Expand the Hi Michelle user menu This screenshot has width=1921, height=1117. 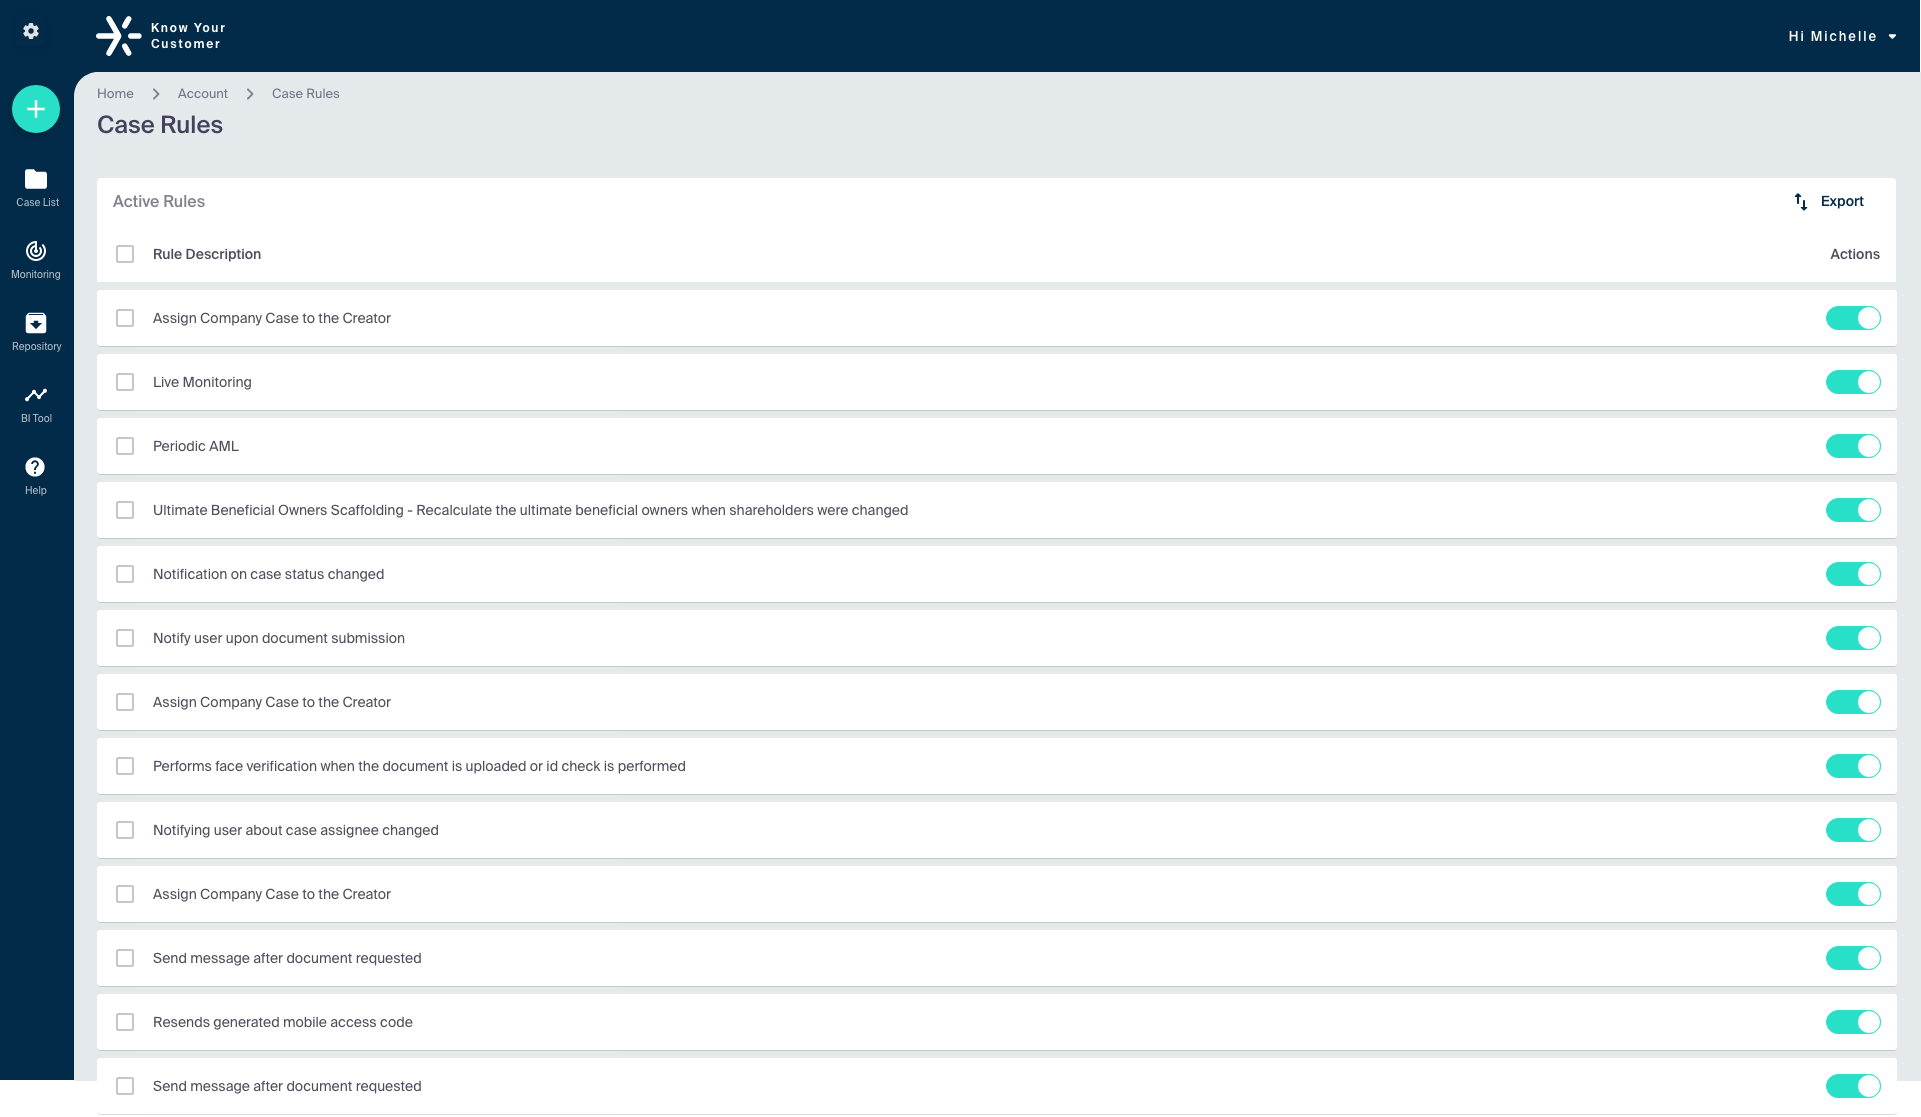[x=1843, y=36]
